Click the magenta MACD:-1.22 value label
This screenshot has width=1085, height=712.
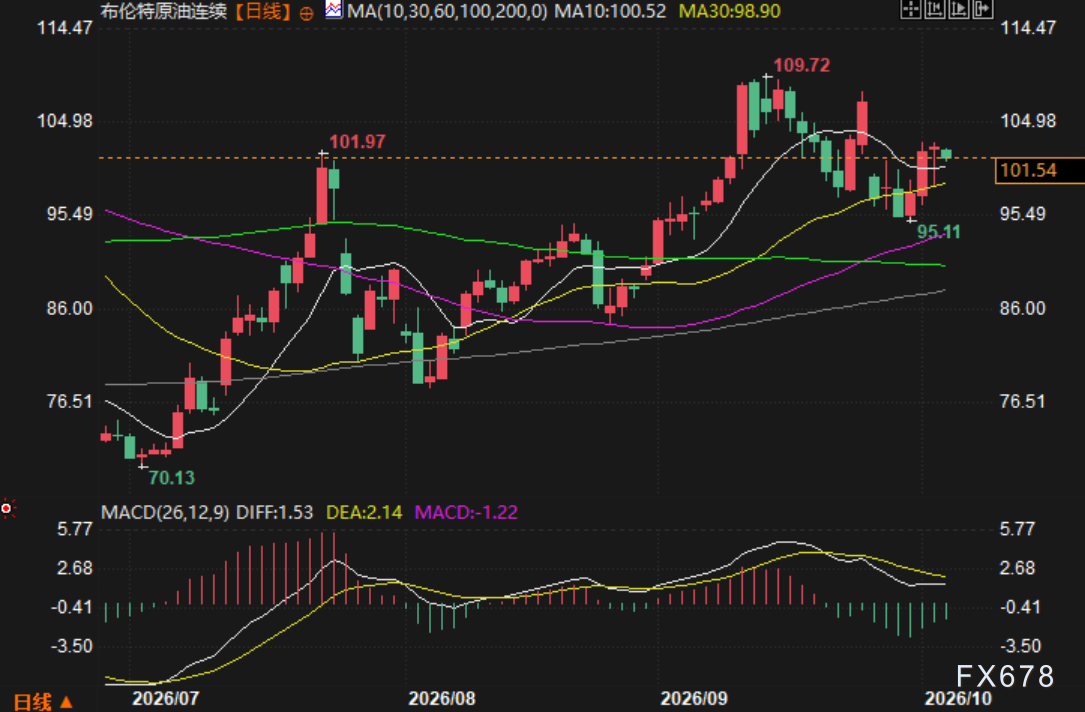tap(466, 512)
